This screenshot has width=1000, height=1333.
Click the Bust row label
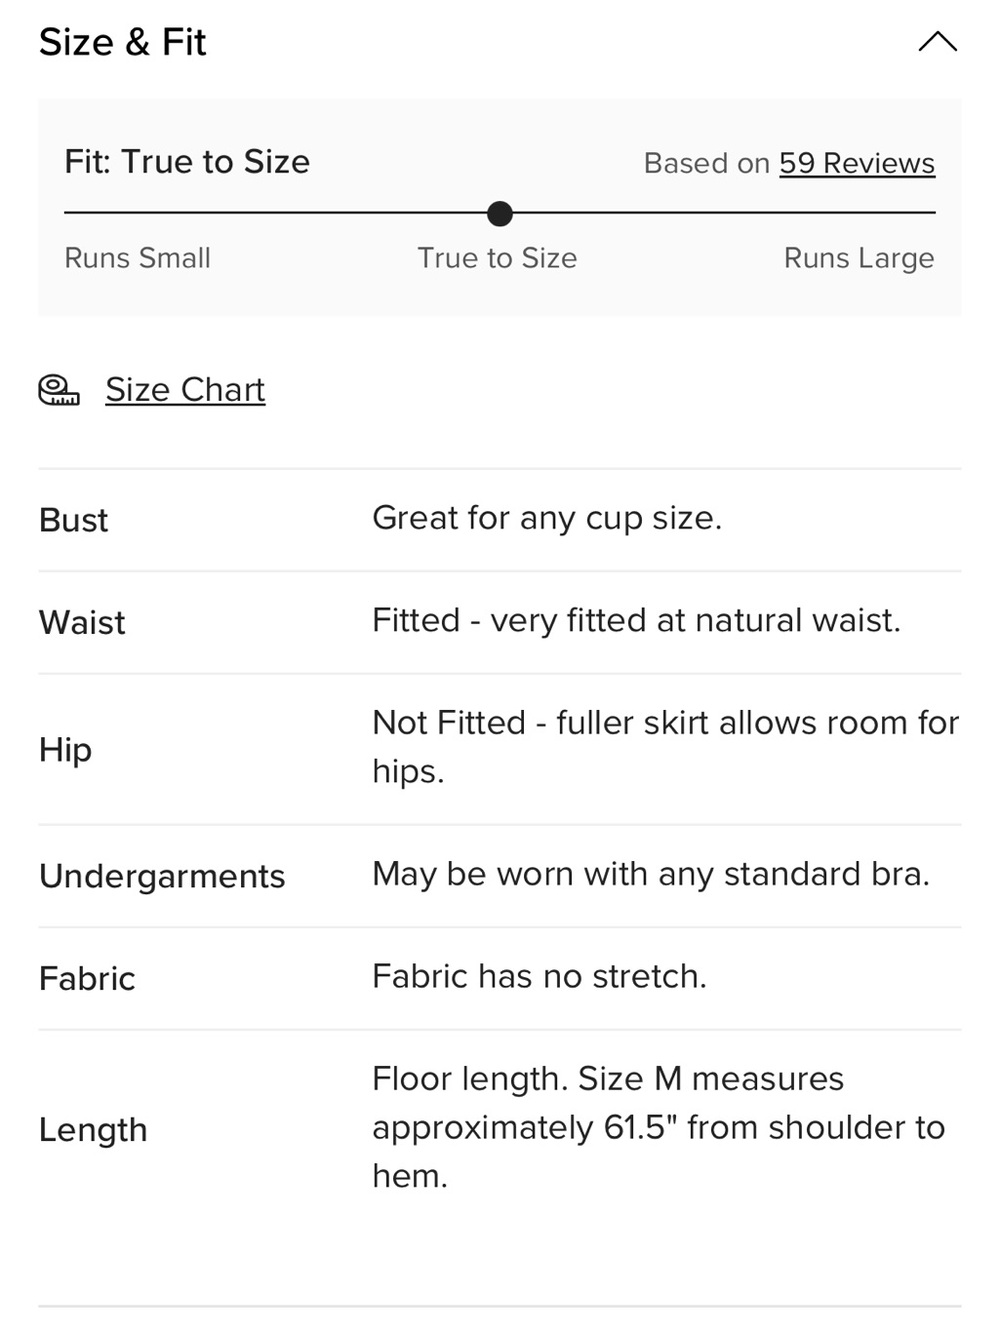point(73,520)
